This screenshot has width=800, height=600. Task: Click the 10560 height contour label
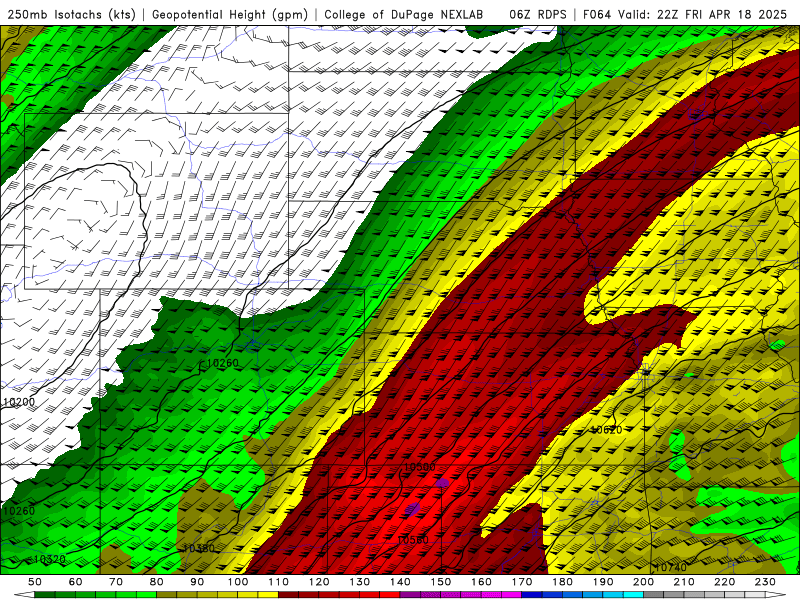[x=413, y=540]
